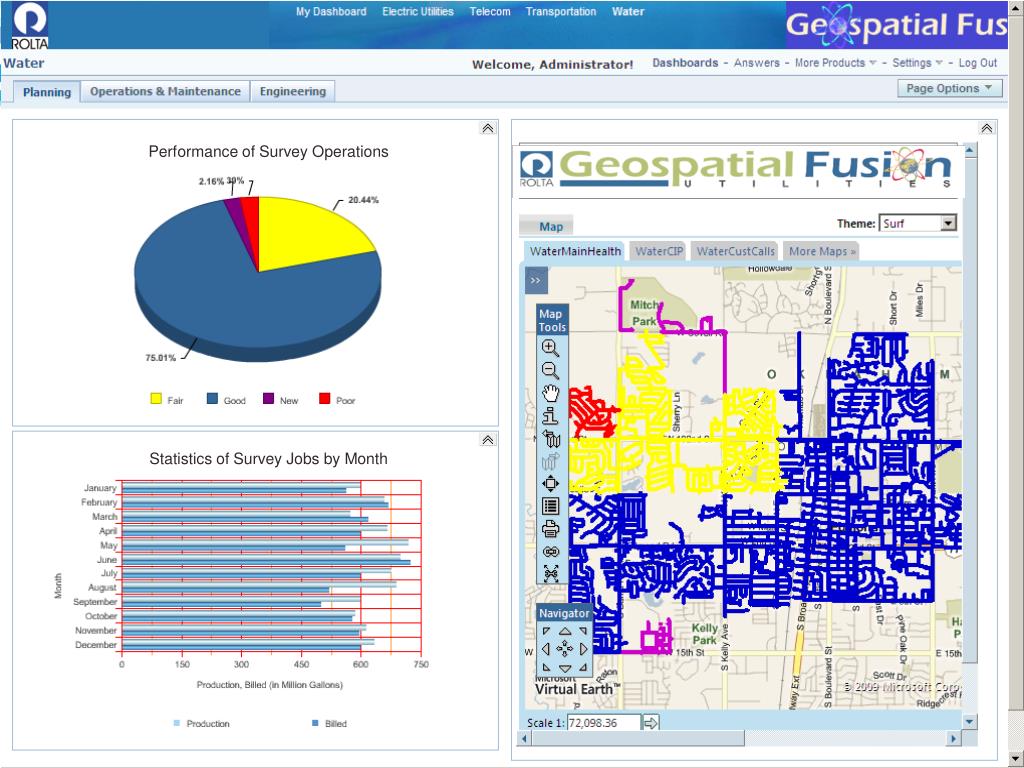Expand the map side panel with >> button
The width and height of the screenshot is (1024, 768).
[x=536, y=281]
